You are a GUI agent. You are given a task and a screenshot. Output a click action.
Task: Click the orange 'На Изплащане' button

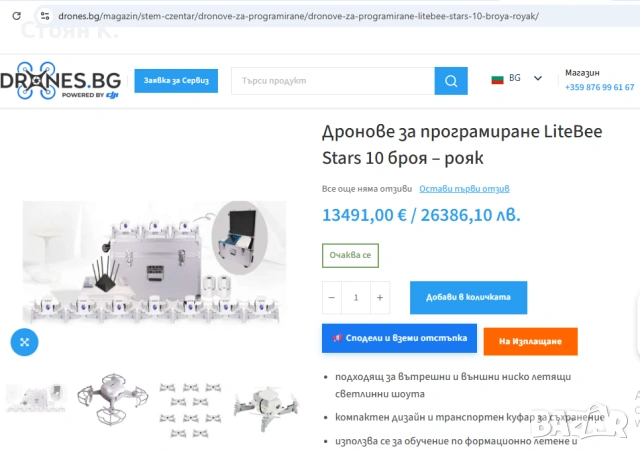(531, 341)
